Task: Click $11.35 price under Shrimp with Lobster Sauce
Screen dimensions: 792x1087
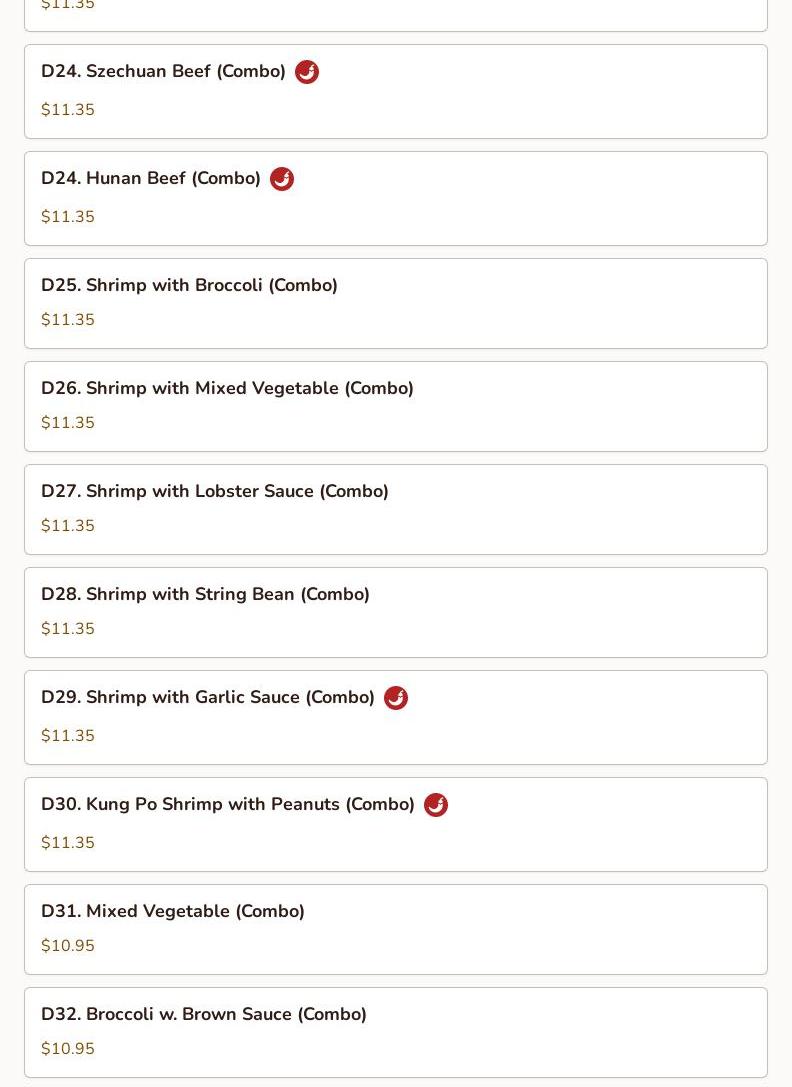Action: pyautogui.click(x=68, y=526)
